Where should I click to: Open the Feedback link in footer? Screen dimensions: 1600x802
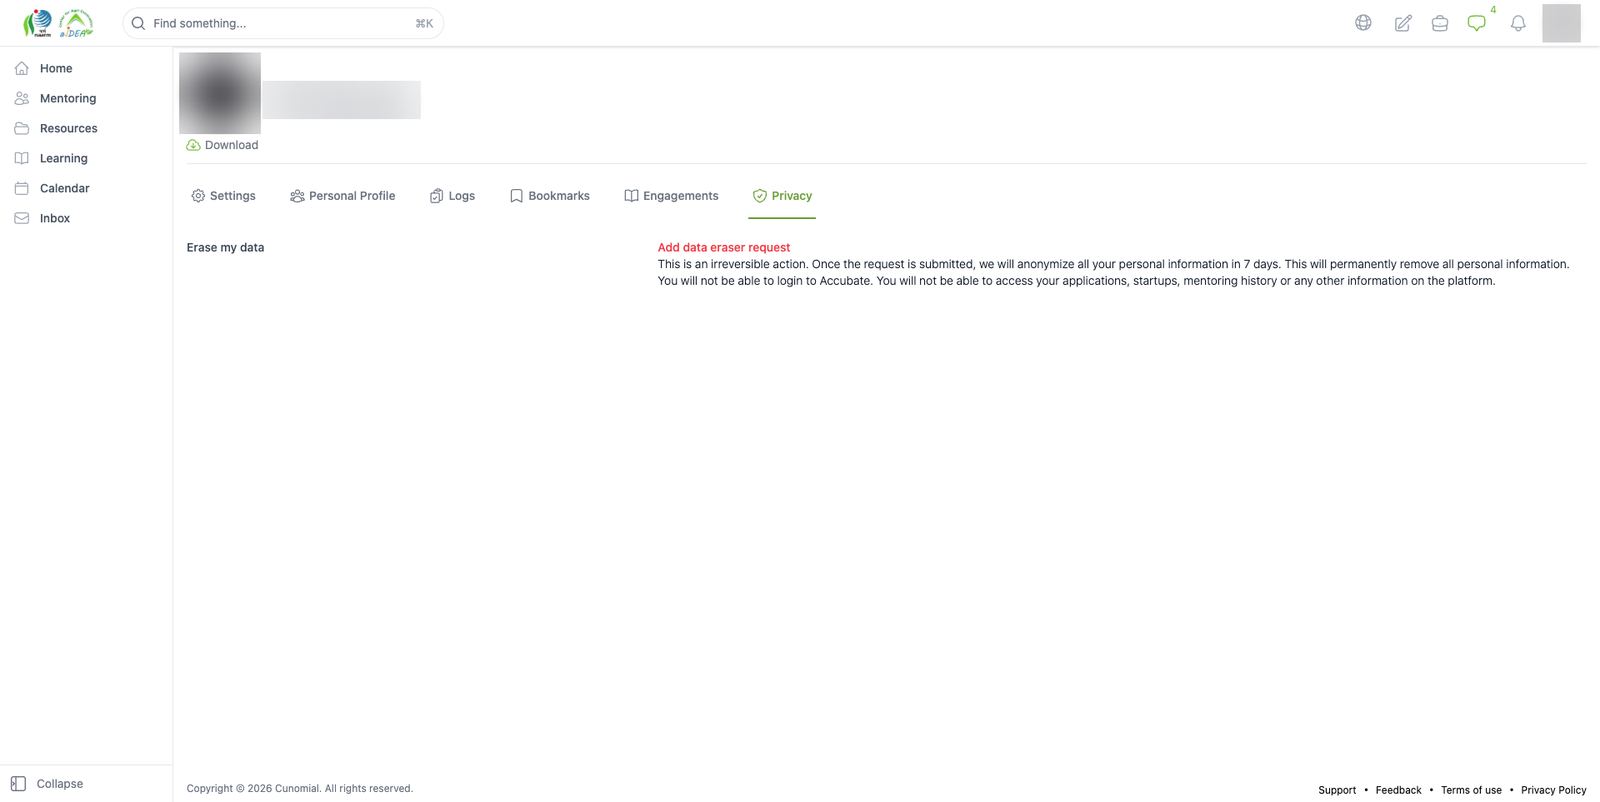(x=1398, y=790)
